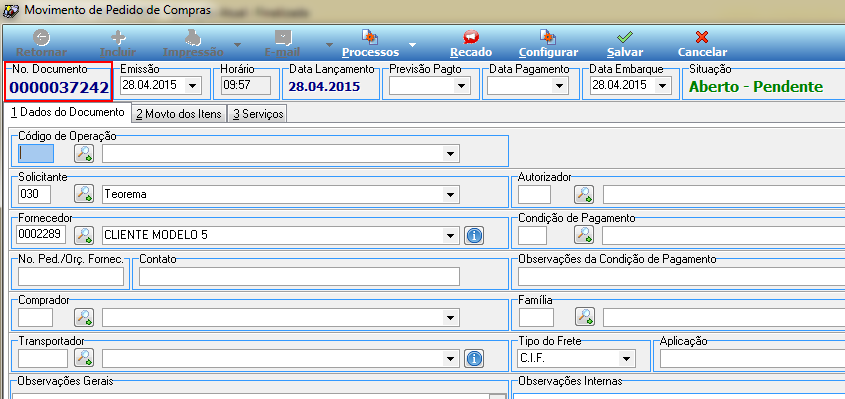Click the Solicitante code field 030
The height and width of the screenshot is (399, 845).
(34, 194)
